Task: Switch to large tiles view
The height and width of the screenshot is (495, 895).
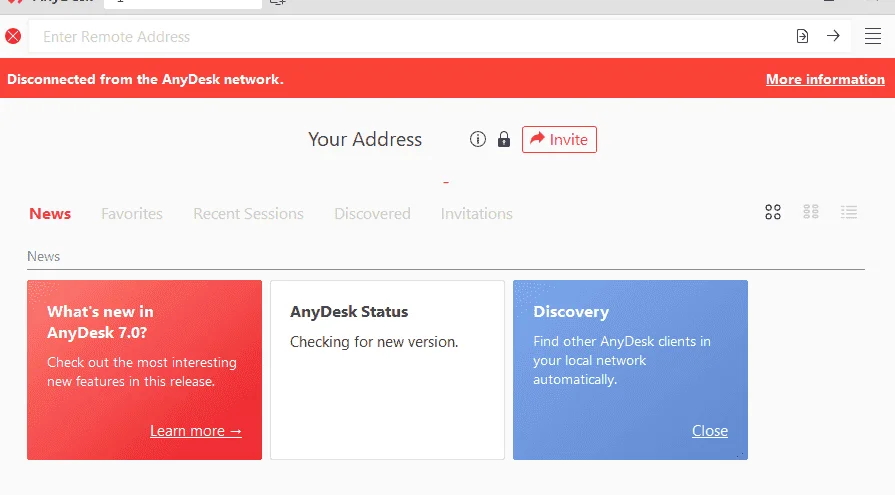Action: click(773, 212)
